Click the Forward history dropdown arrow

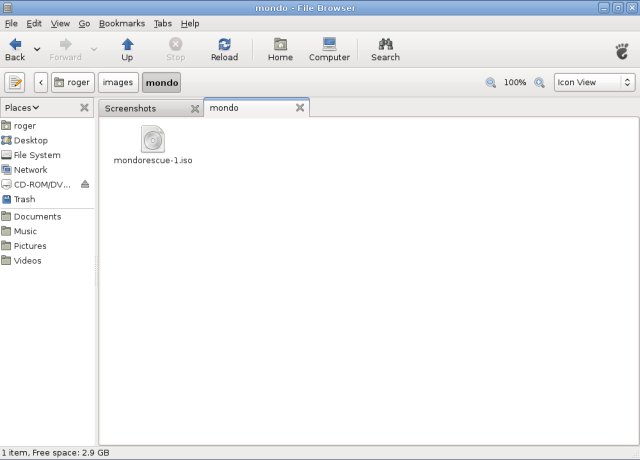(x=94, y=49)
